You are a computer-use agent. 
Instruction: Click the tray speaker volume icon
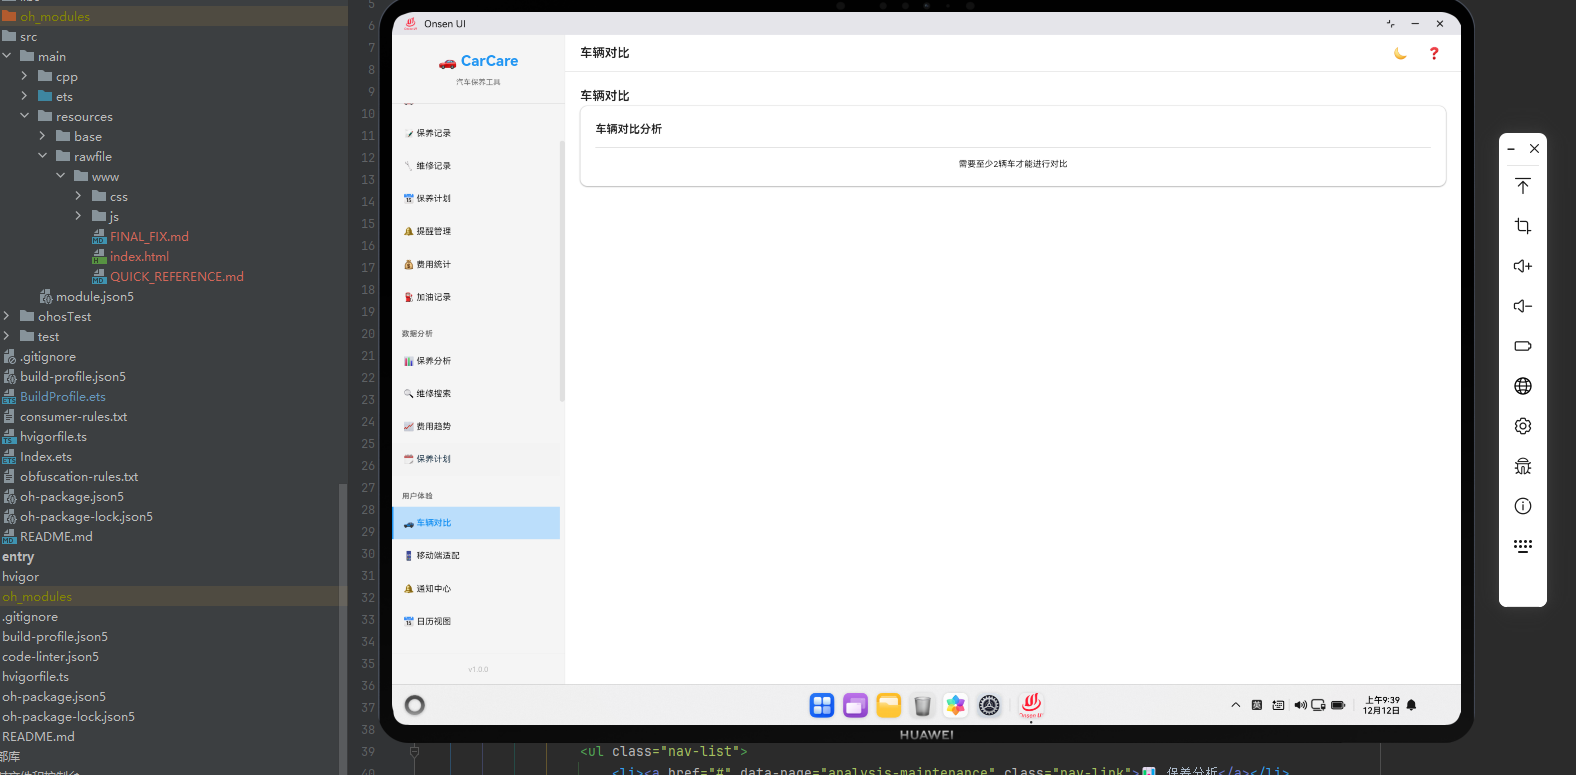[x=1300, y=705]
